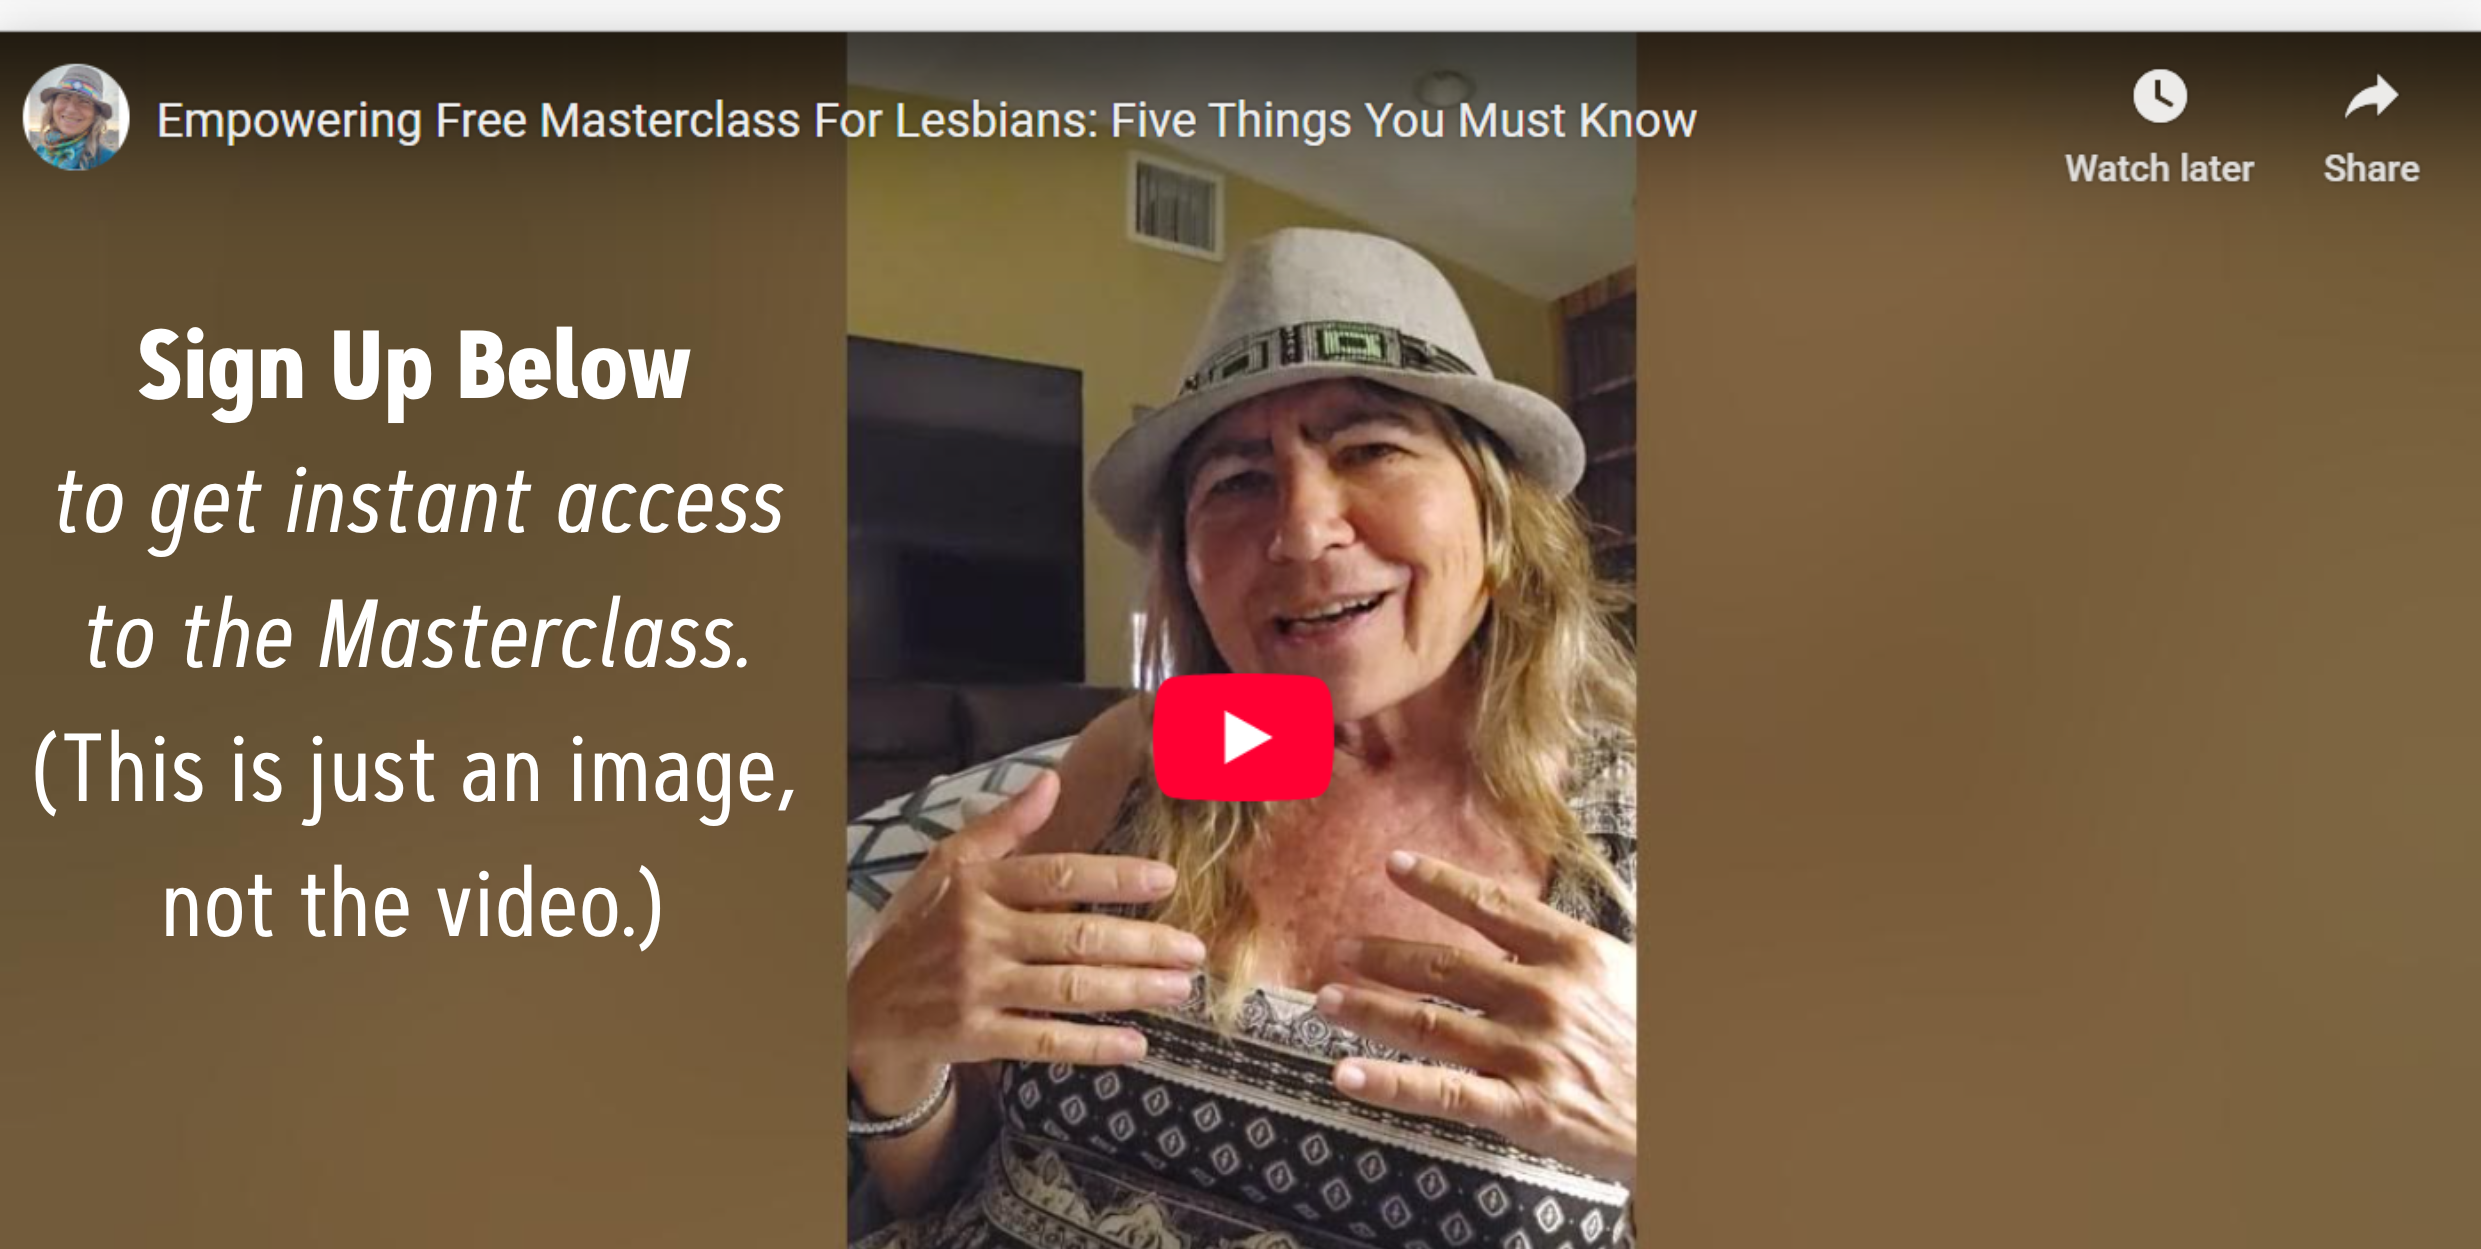Click the red YouTube play button
Screen dimensions: 2481x1249
click(1243, 737)
